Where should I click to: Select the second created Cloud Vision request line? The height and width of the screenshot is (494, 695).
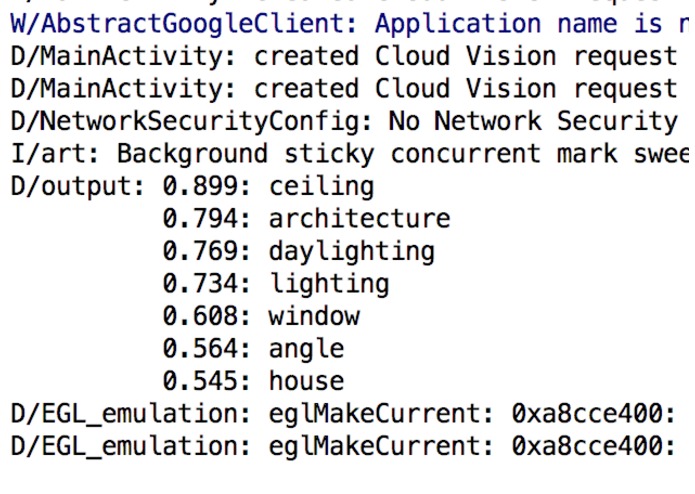pos(344,89)
